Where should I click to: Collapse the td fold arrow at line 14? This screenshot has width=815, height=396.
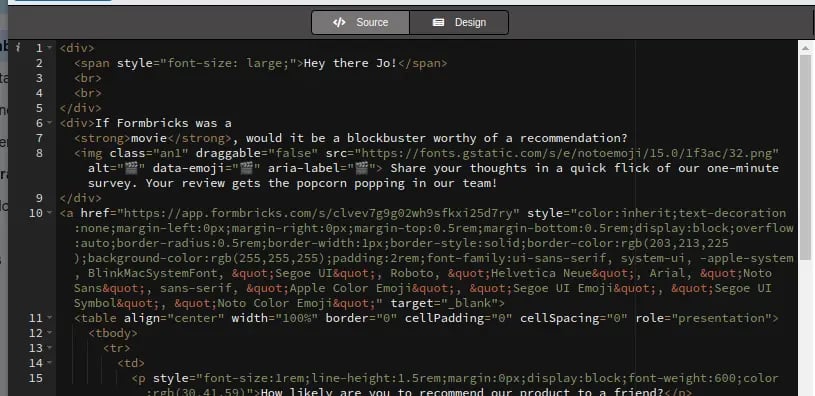click(50, 363)
